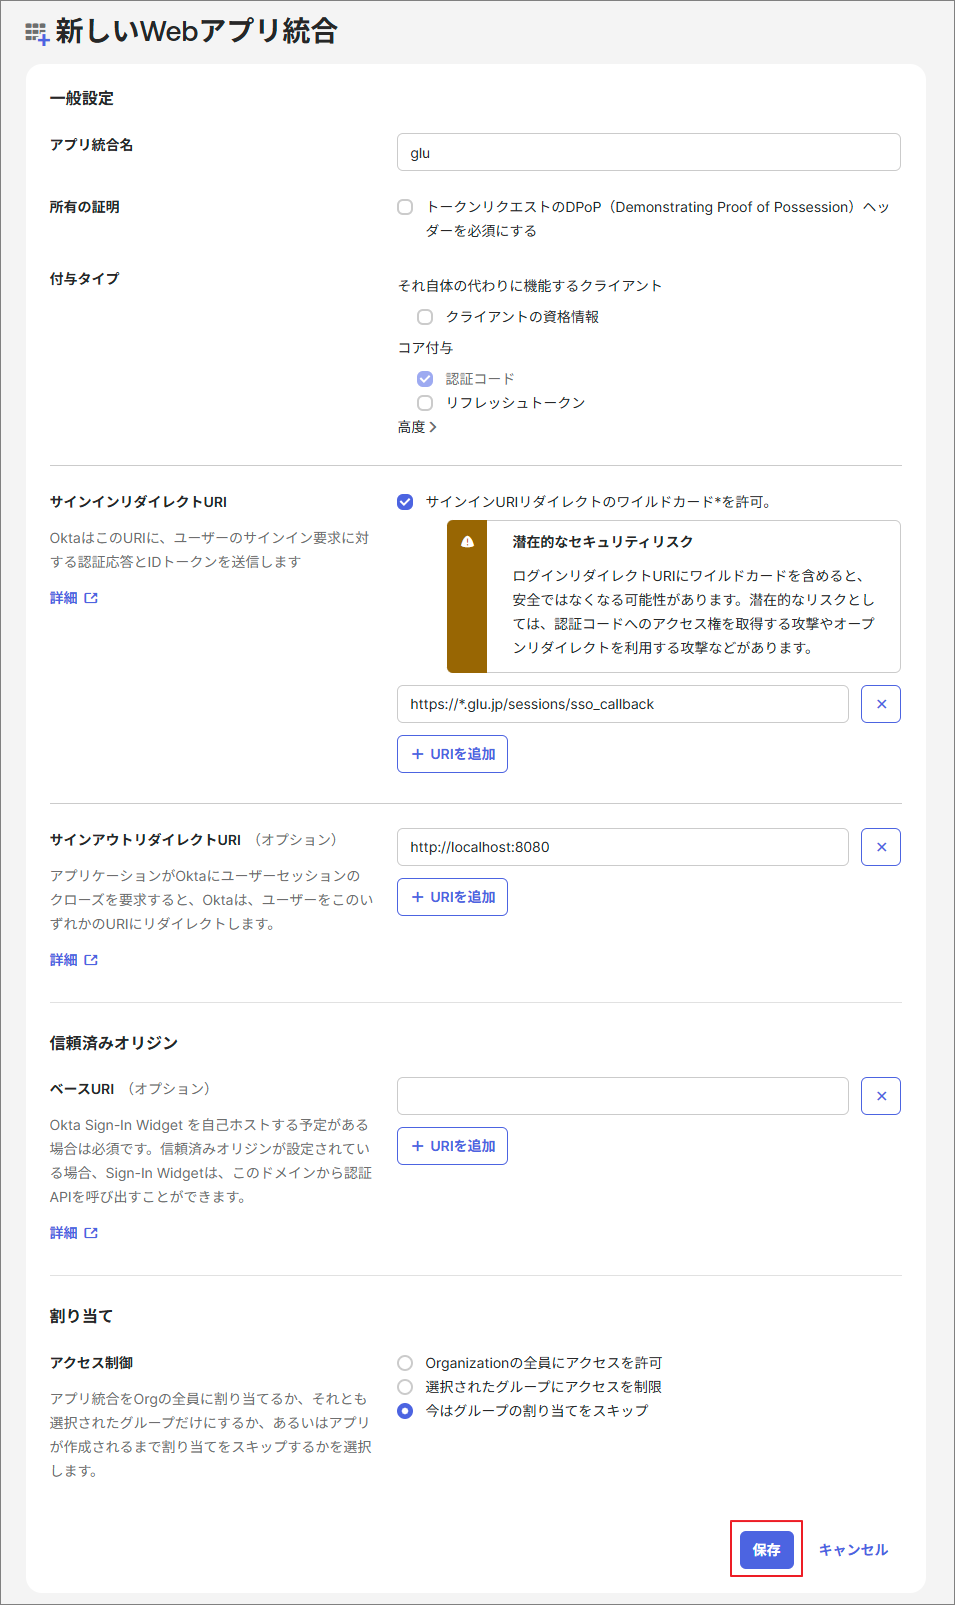Screen dimensions: 955x1605
Task: Uncheck the wildcard sign-in URI redirect option
Action: click(405, 502)
